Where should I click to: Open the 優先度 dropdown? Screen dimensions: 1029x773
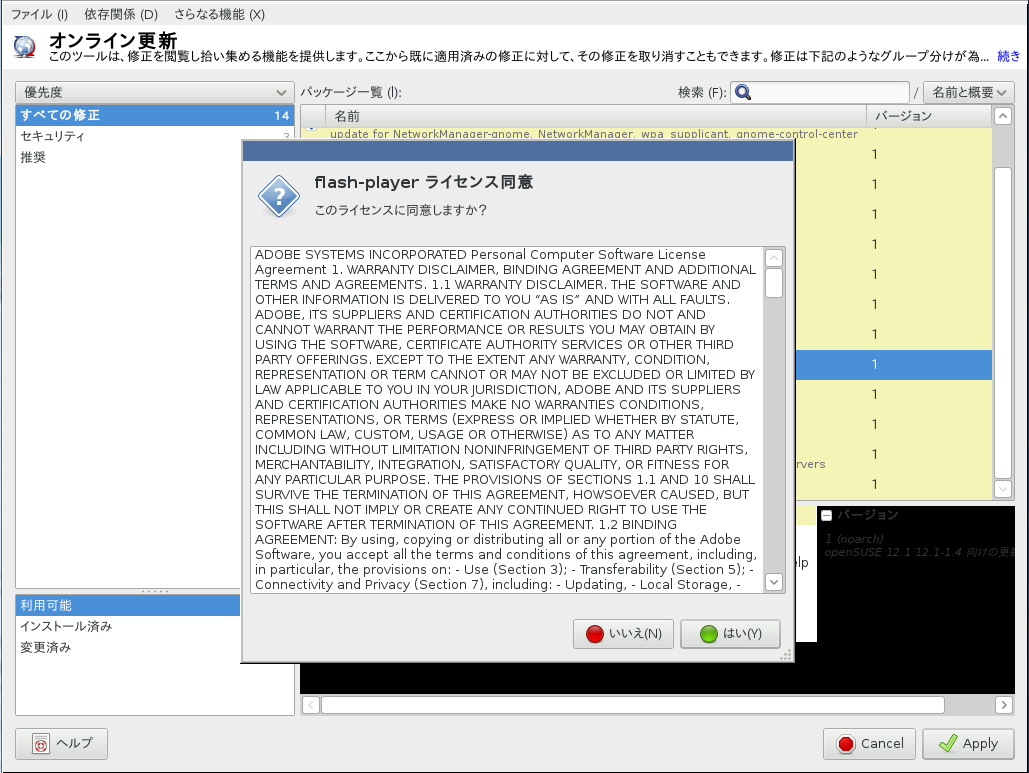click(x=154, y=93)
